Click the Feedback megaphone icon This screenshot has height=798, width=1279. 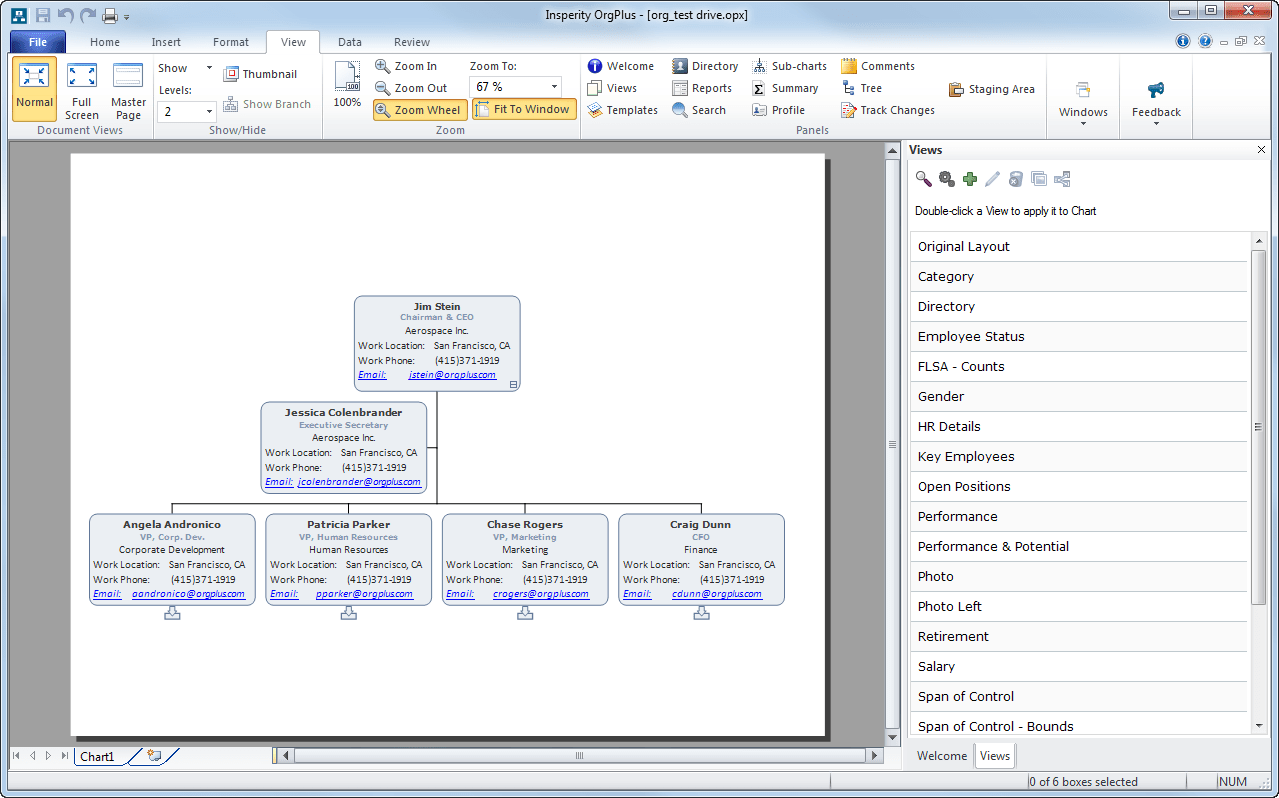tap(1156, 90)
